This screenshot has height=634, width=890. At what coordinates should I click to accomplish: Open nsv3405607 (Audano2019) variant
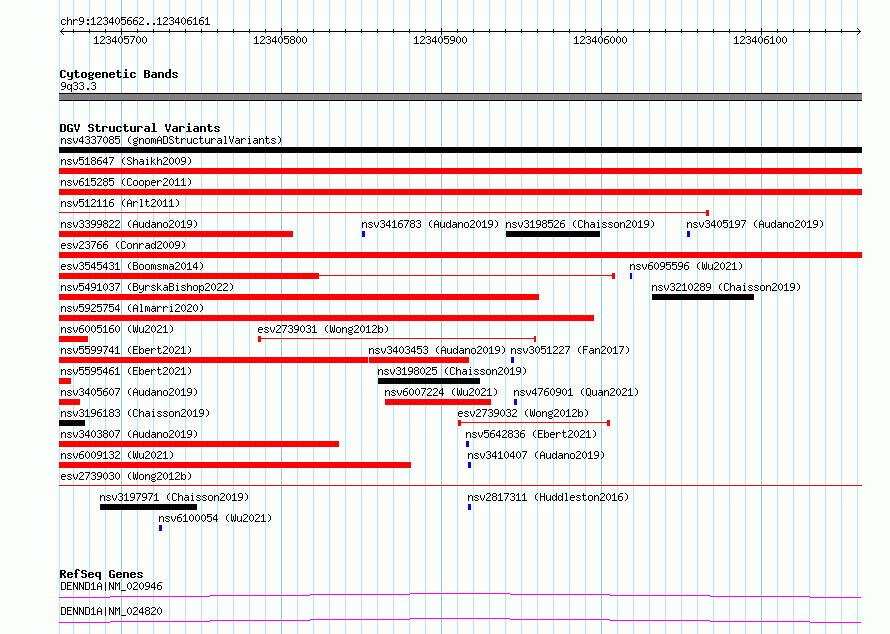(x=69, y=402)
